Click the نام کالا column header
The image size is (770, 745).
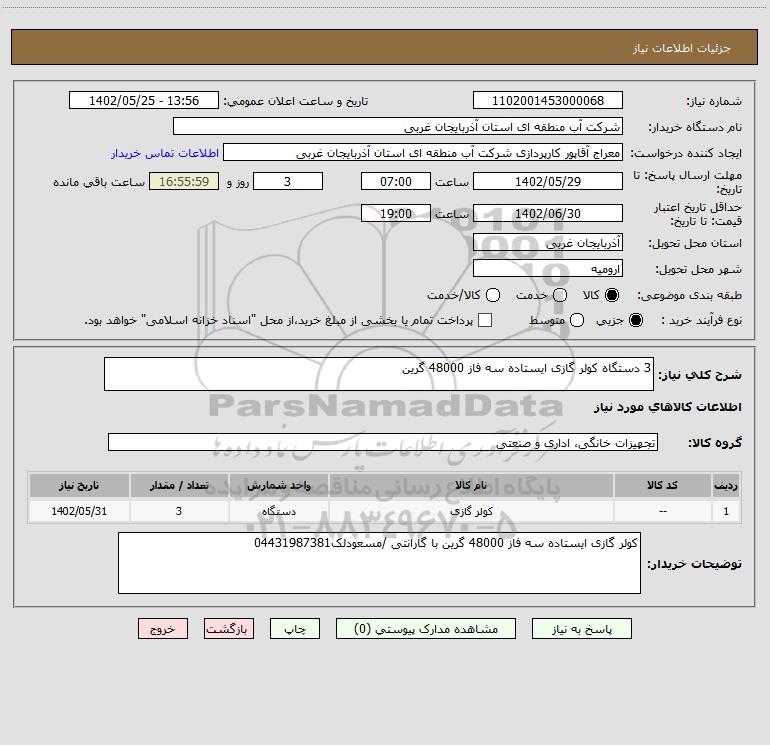471,485
